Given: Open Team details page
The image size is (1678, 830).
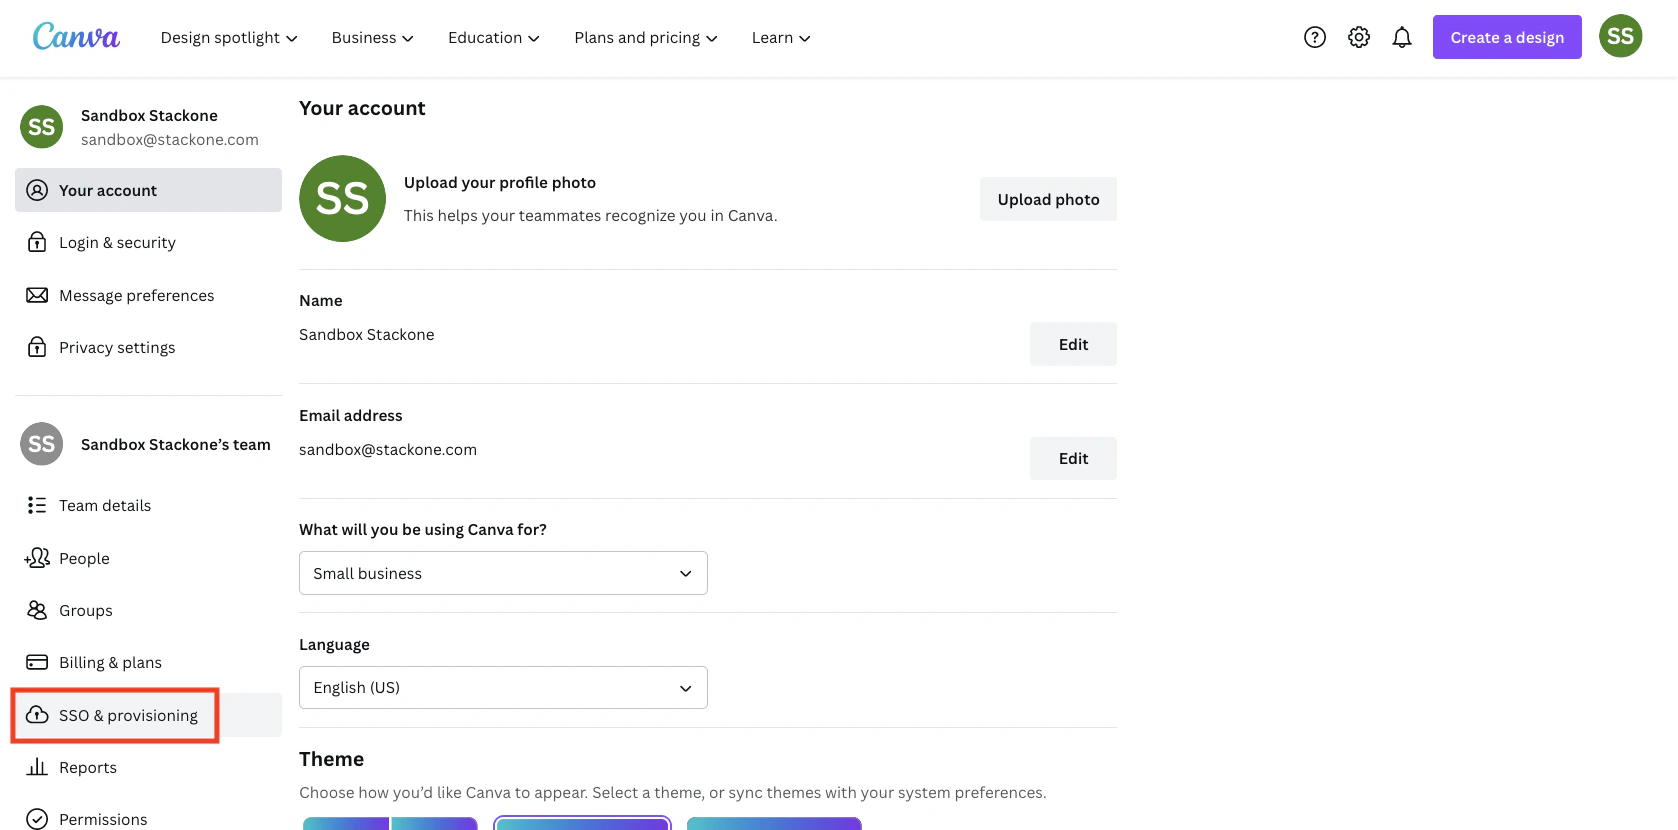Looking at the screenshot, I should [x=148, y=505].
